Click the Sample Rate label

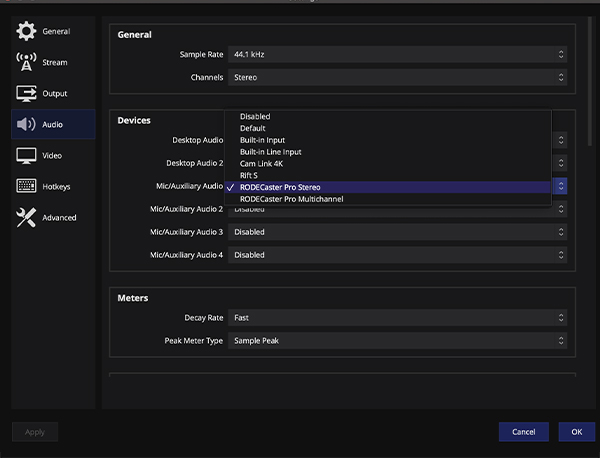coord(201,54)
